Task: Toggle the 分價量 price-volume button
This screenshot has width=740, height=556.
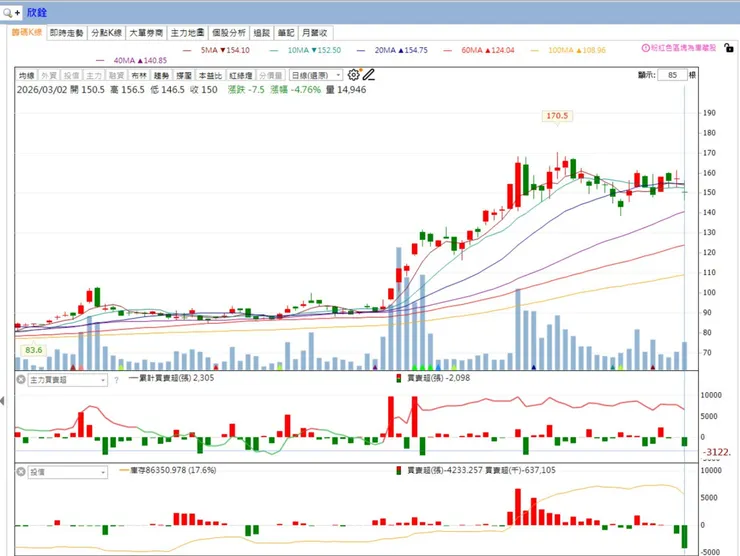Action: click(271, 76)
